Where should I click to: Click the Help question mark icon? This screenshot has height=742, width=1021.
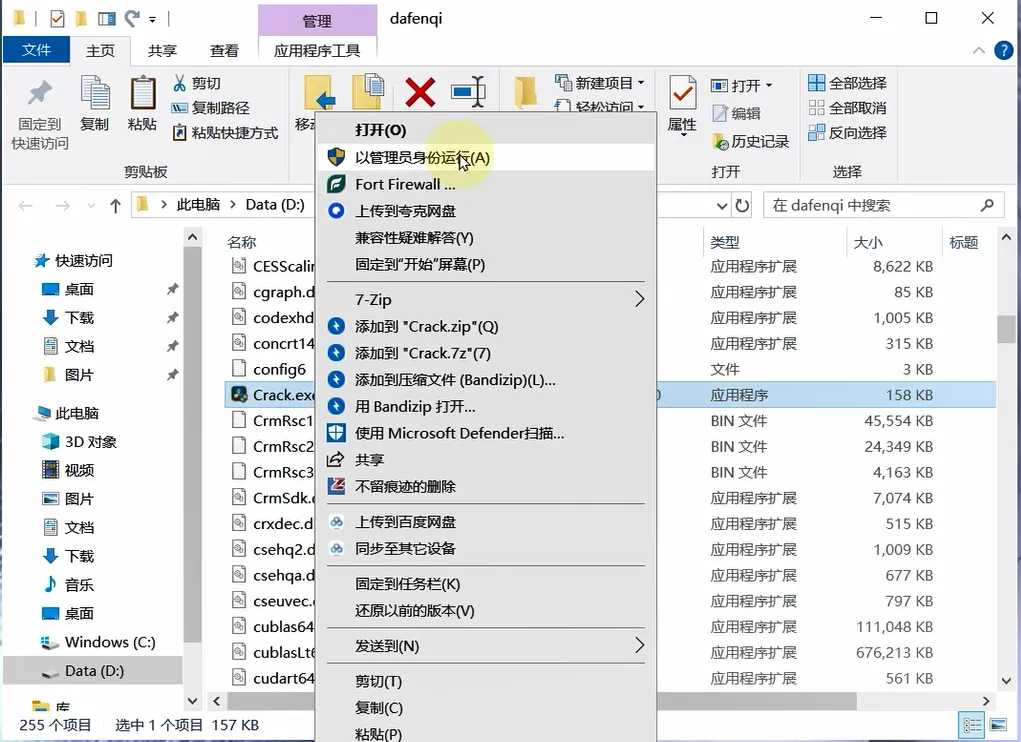[1003, 50]
